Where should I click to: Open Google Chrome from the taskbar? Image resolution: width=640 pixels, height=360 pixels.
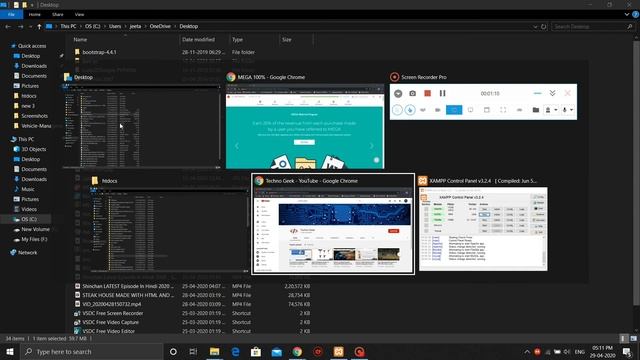coord(297,351)
